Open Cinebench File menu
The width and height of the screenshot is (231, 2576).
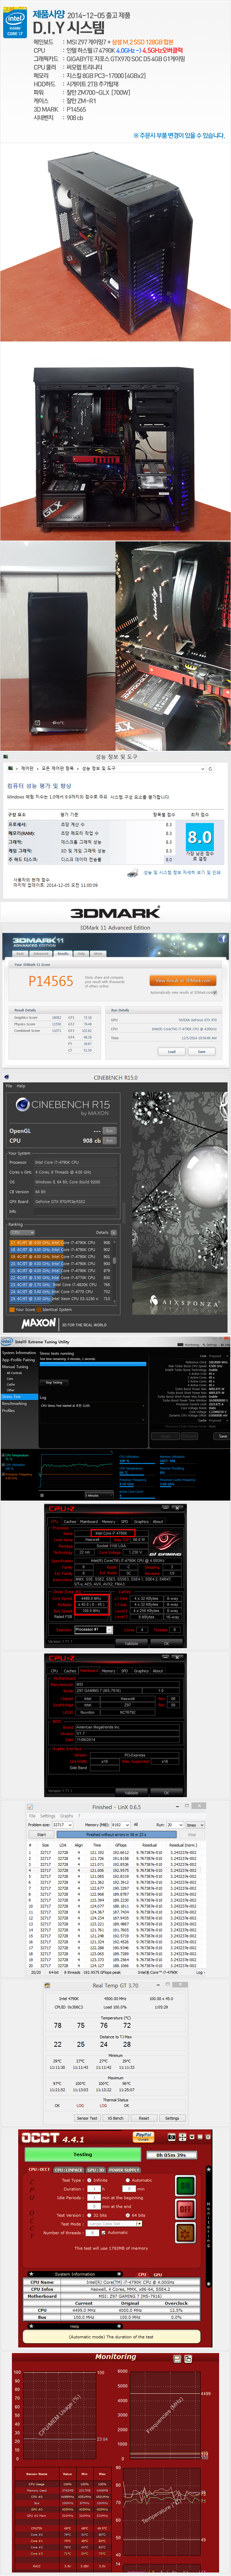pyautogui.click(x=9, y=1086)
